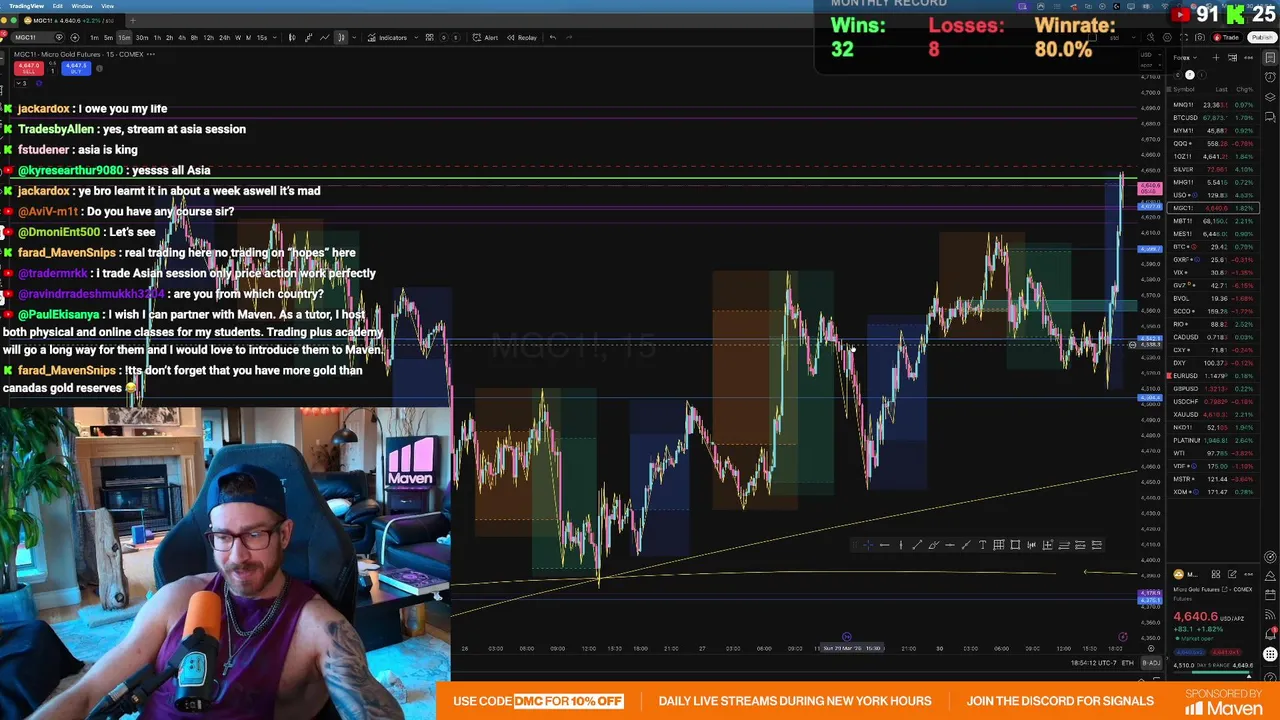This screenshot has width=1280, height=720.
Task: Open watchlist advanced view icon
Action: pyautogui.click(x=1232, y=57)
